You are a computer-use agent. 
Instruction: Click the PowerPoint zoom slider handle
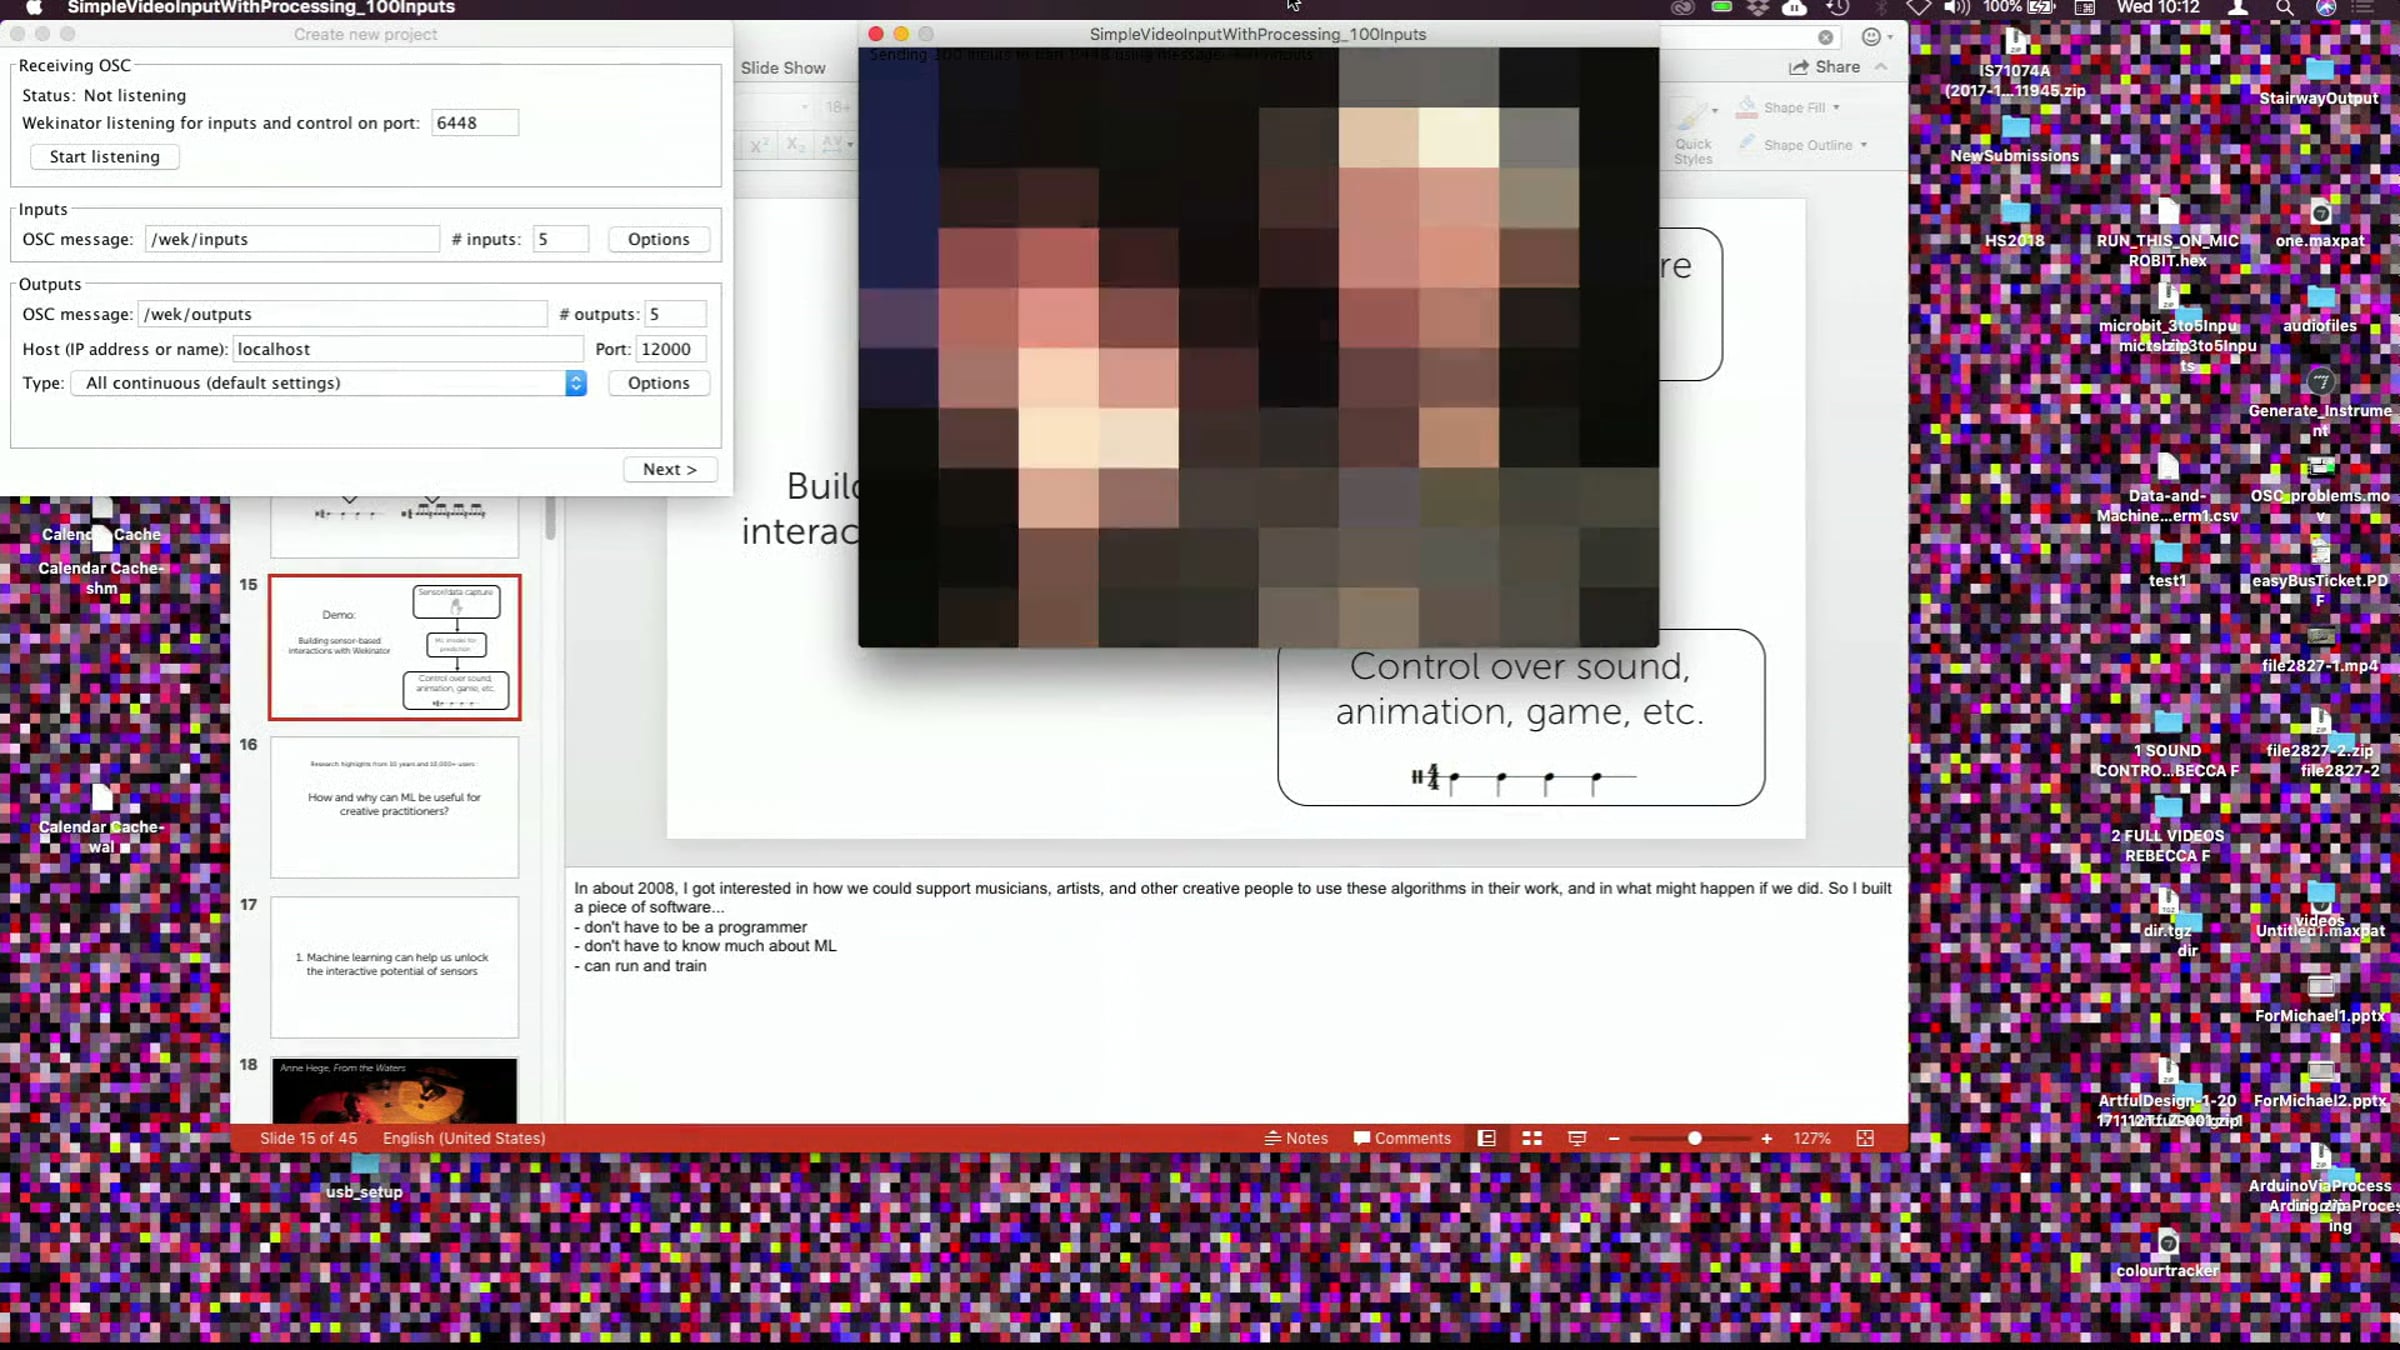pos(1694,1138)
